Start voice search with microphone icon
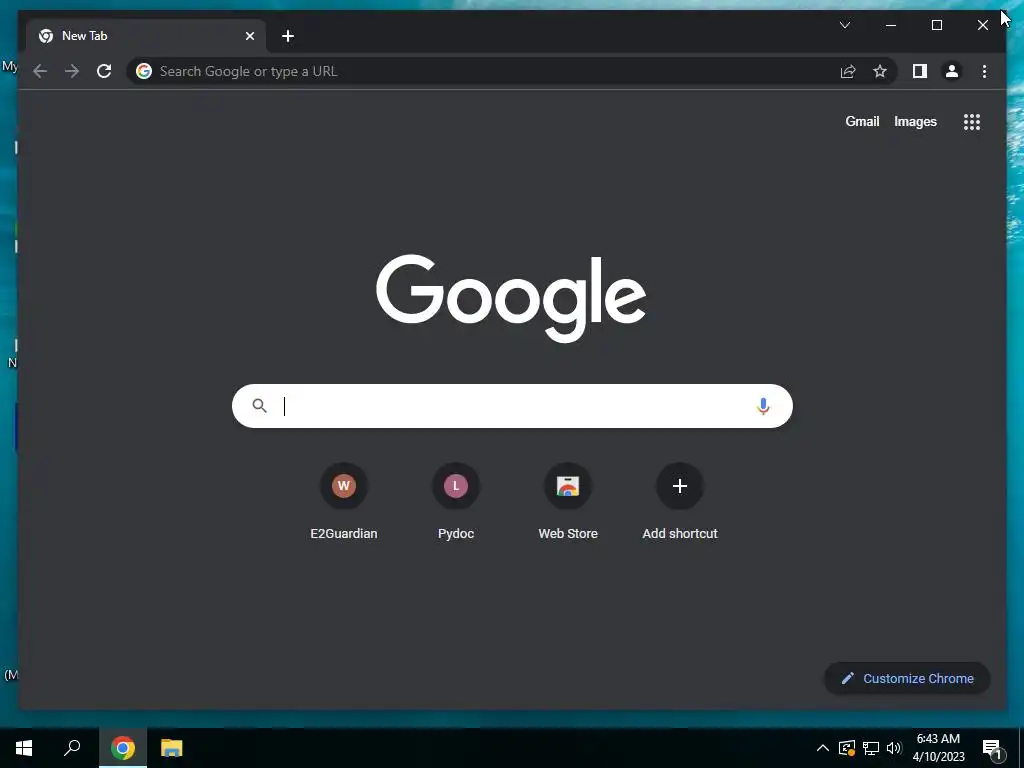Image resolution: width=1024 pixels, height=768 pixels. (763, 406)
